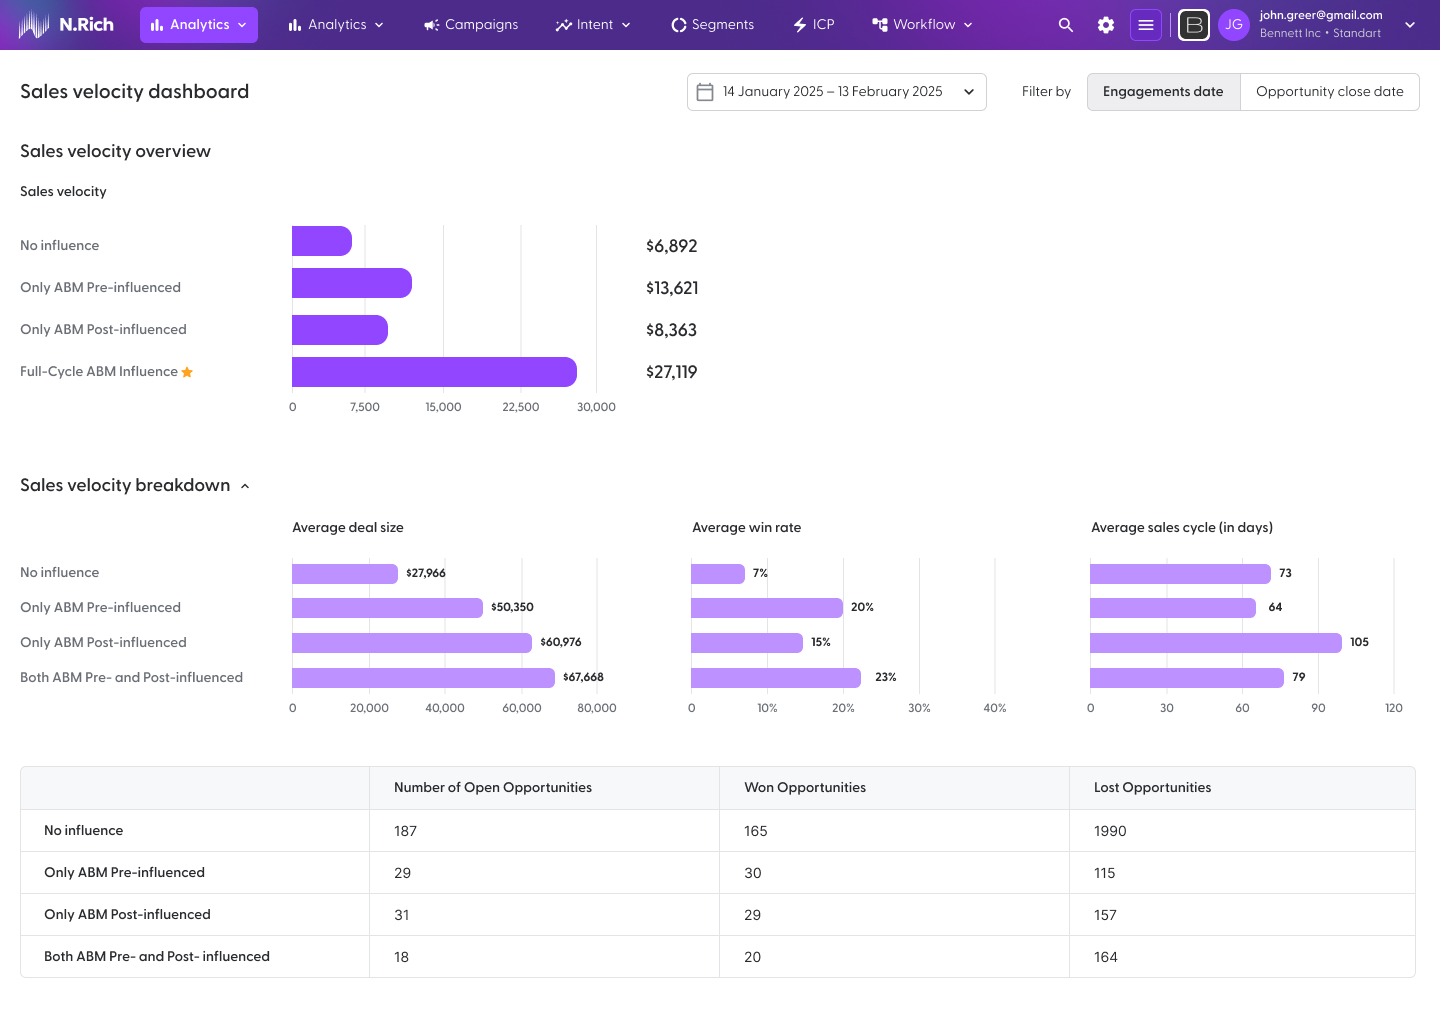
Task: Go to Segments page
Action: 712,25
